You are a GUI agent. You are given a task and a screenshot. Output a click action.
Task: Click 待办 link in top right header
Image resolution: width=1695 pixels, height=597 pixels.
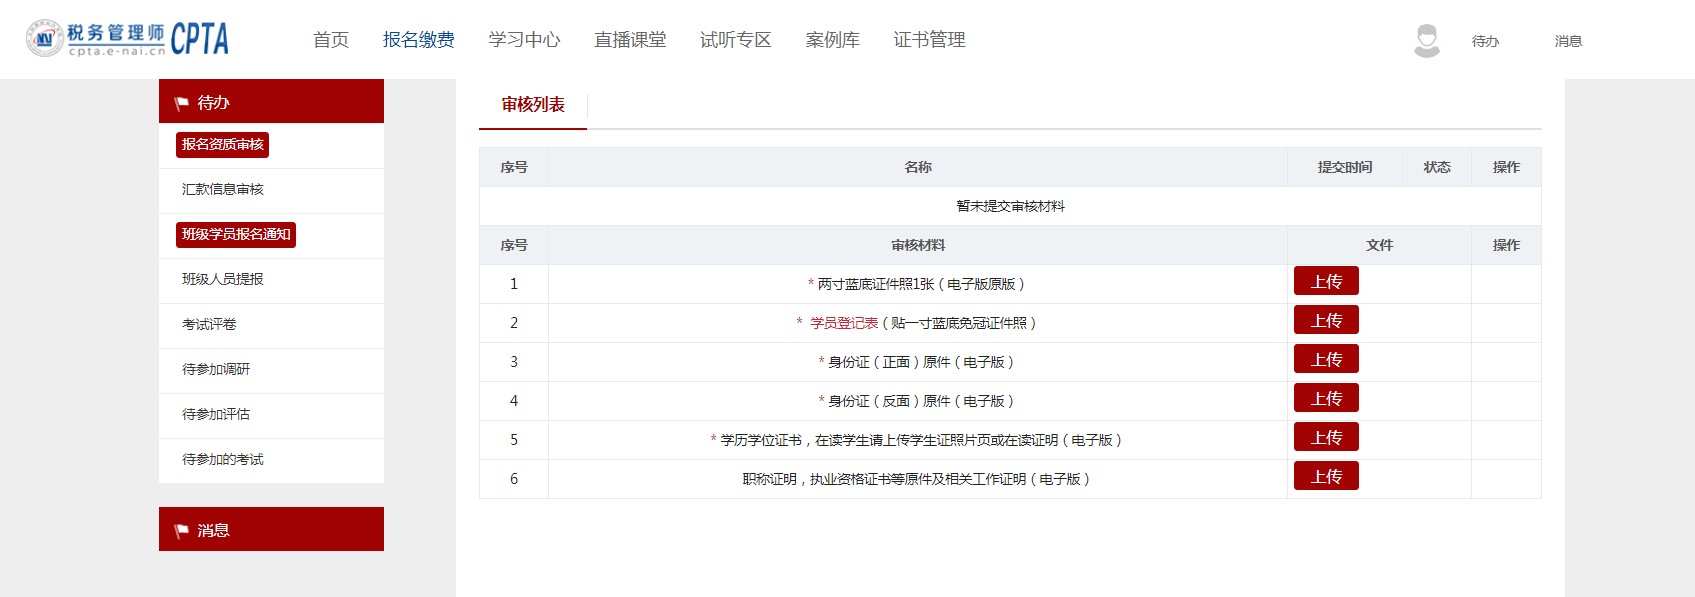coord(1485,41)
